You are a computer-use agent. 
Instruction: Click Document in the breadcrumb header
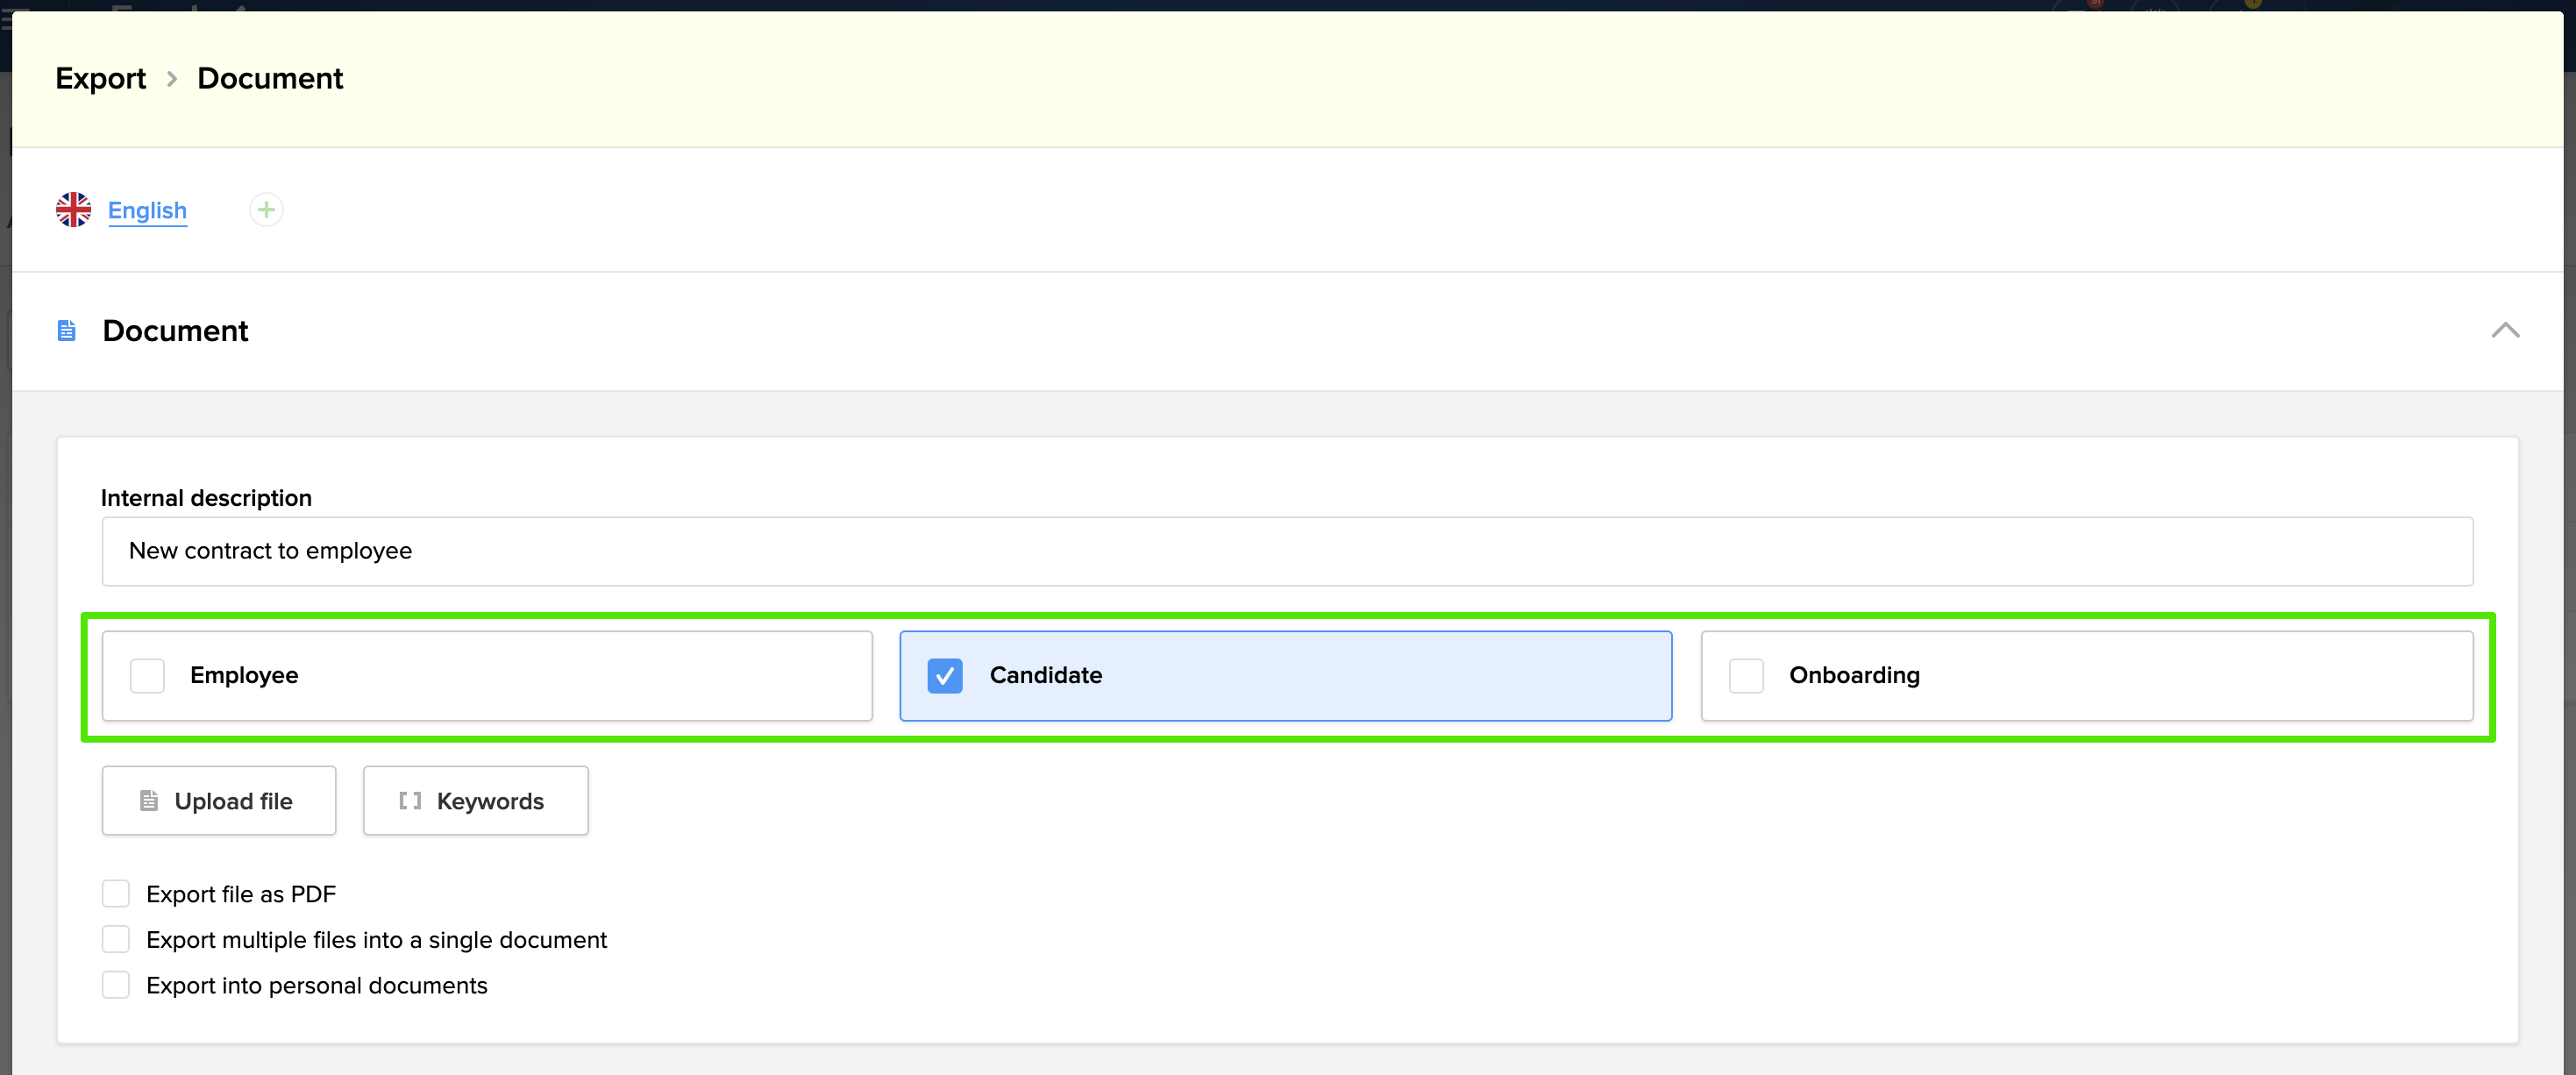pos(270,79)
